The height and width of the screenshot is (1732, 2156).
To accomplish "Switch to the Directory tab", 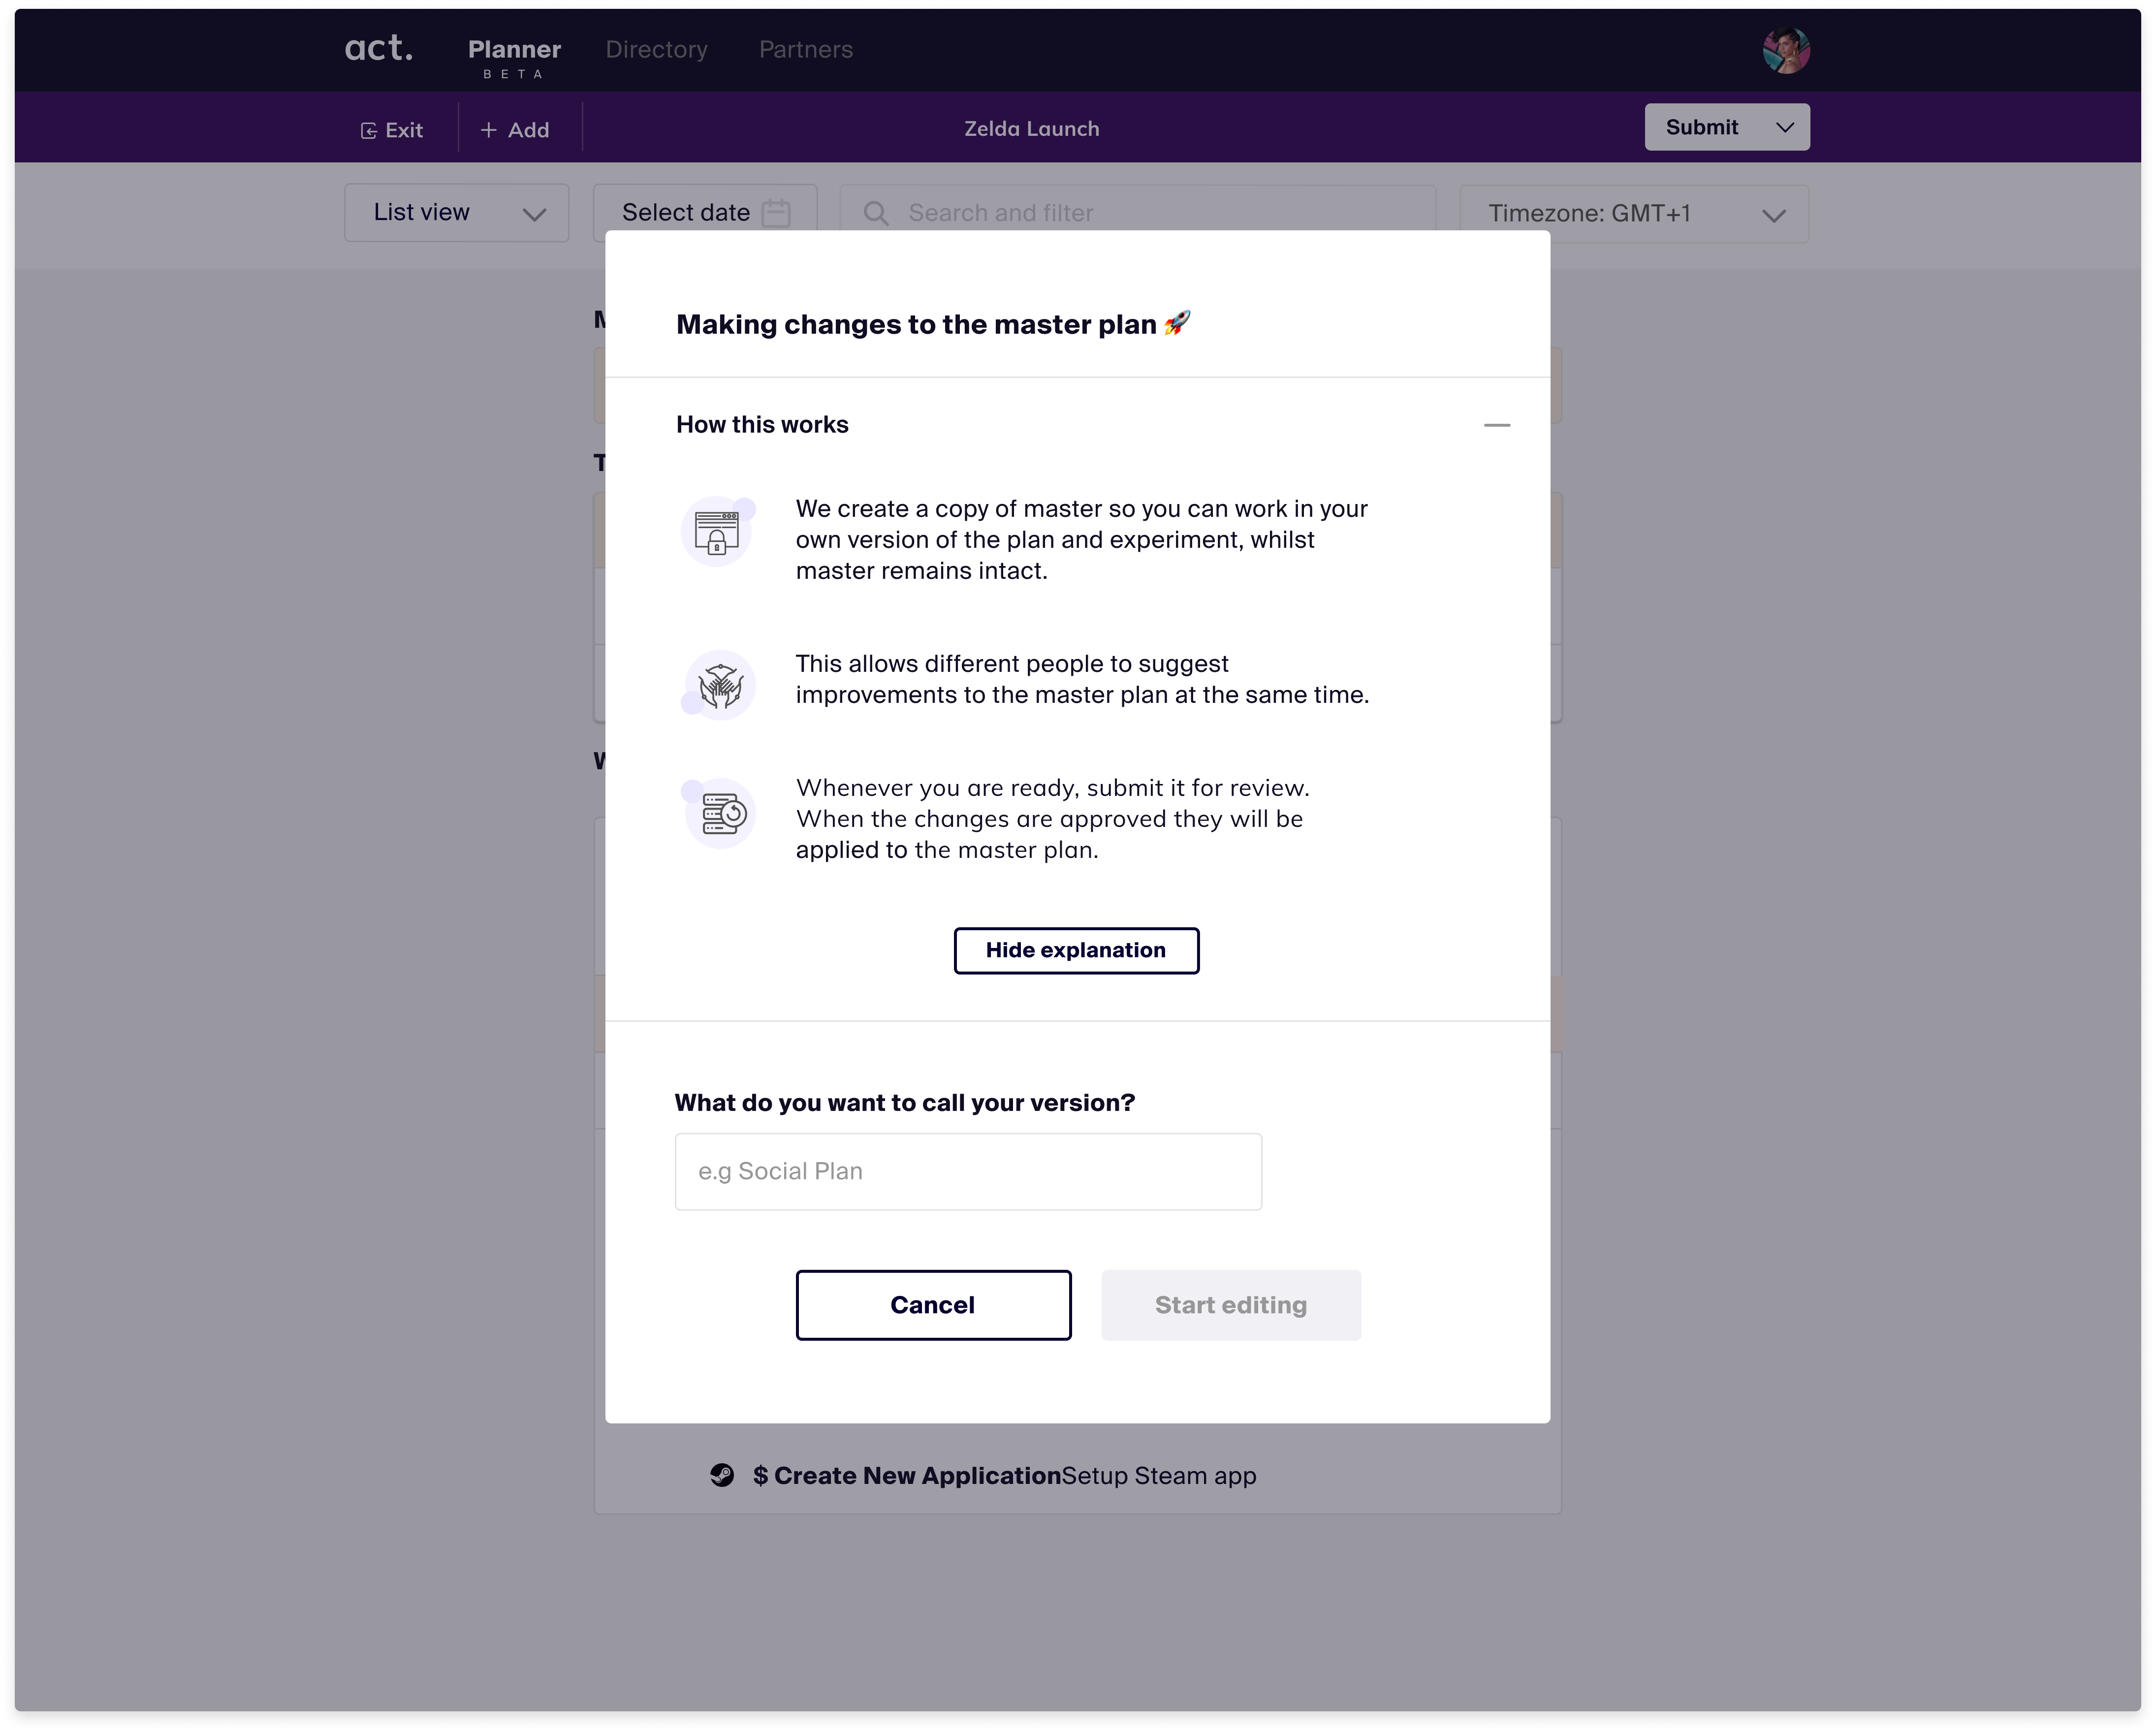I will click(656, 50).
